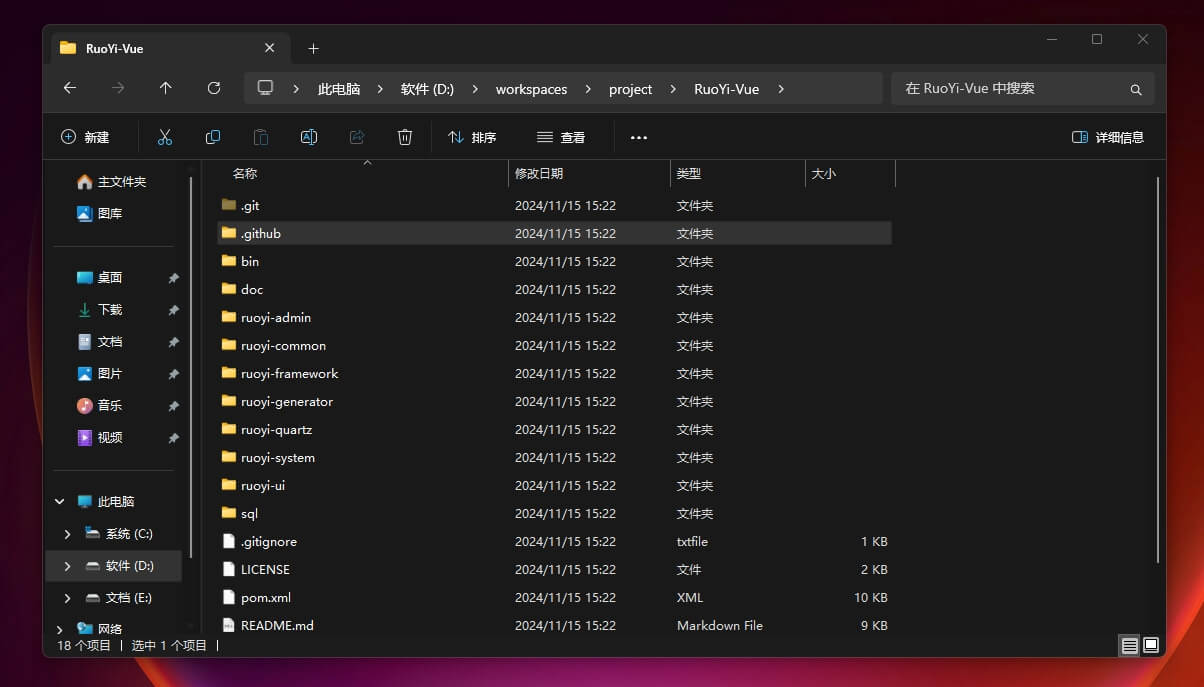The width and height of the screenshot is (1204, 687).
Task: Refresh the current folder
Action: click(214, 88)
